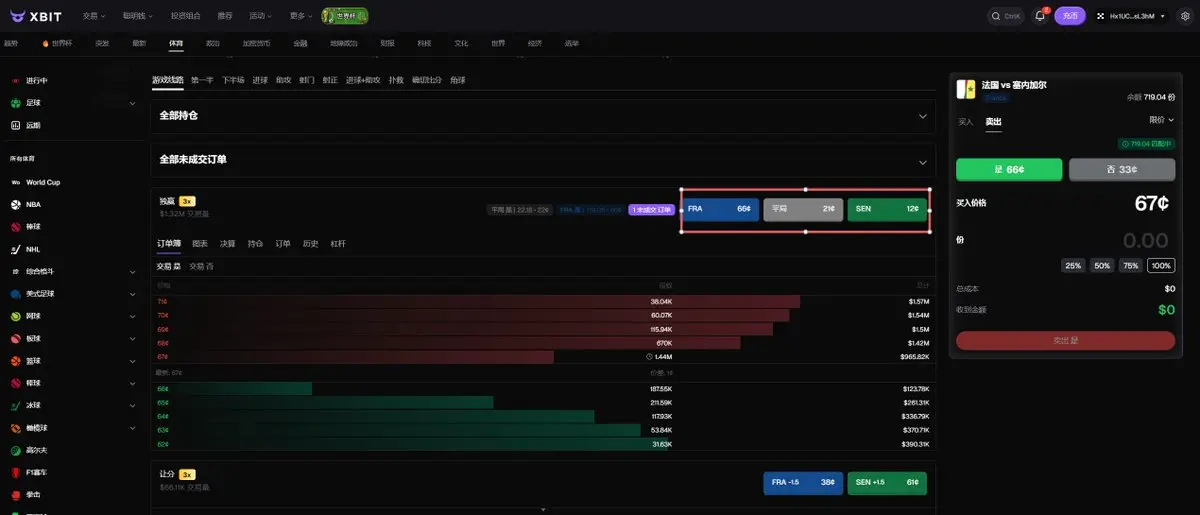This screenshot has width=1200, height=515.
Task: Open 拳击 boxing in sidebar
Action: (27, 494)
